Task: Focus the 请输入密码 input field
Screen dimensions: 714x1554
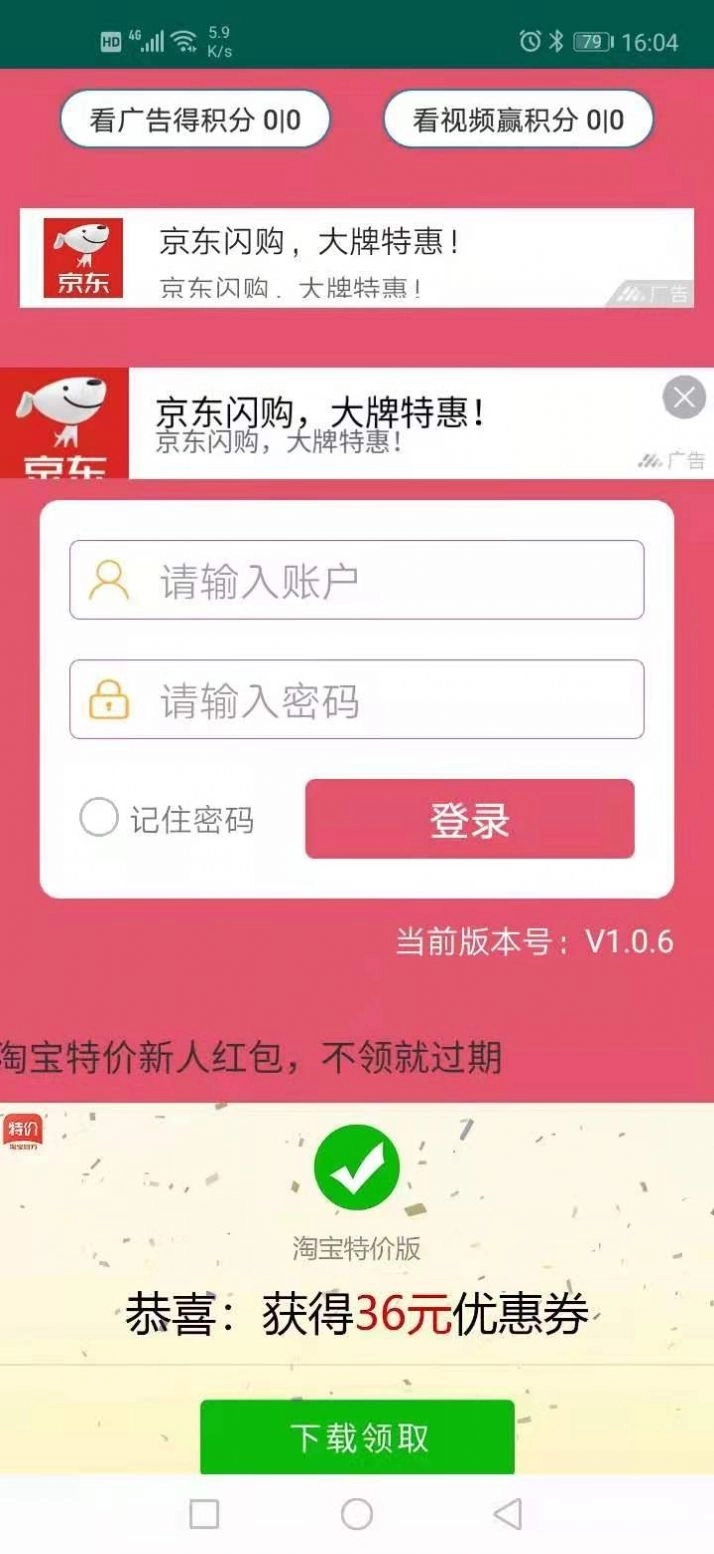Action: [x=357, y=700]
